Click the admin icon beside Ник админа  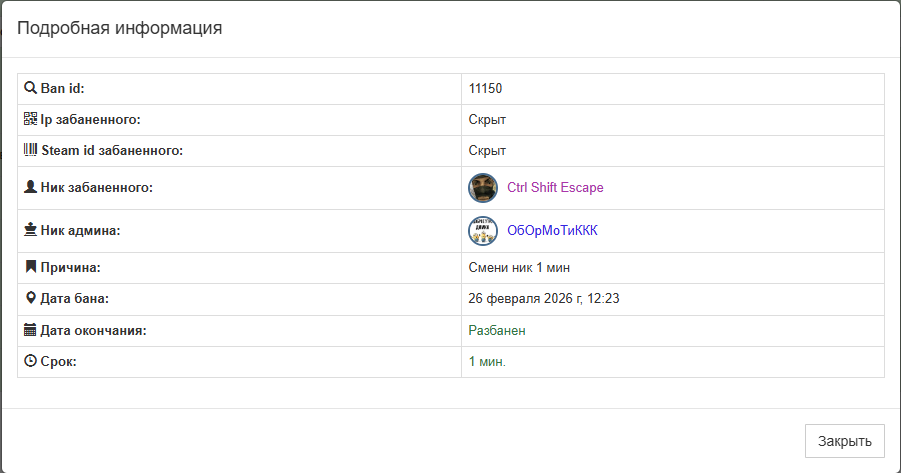pyautogui.click(x=30, y=230)
